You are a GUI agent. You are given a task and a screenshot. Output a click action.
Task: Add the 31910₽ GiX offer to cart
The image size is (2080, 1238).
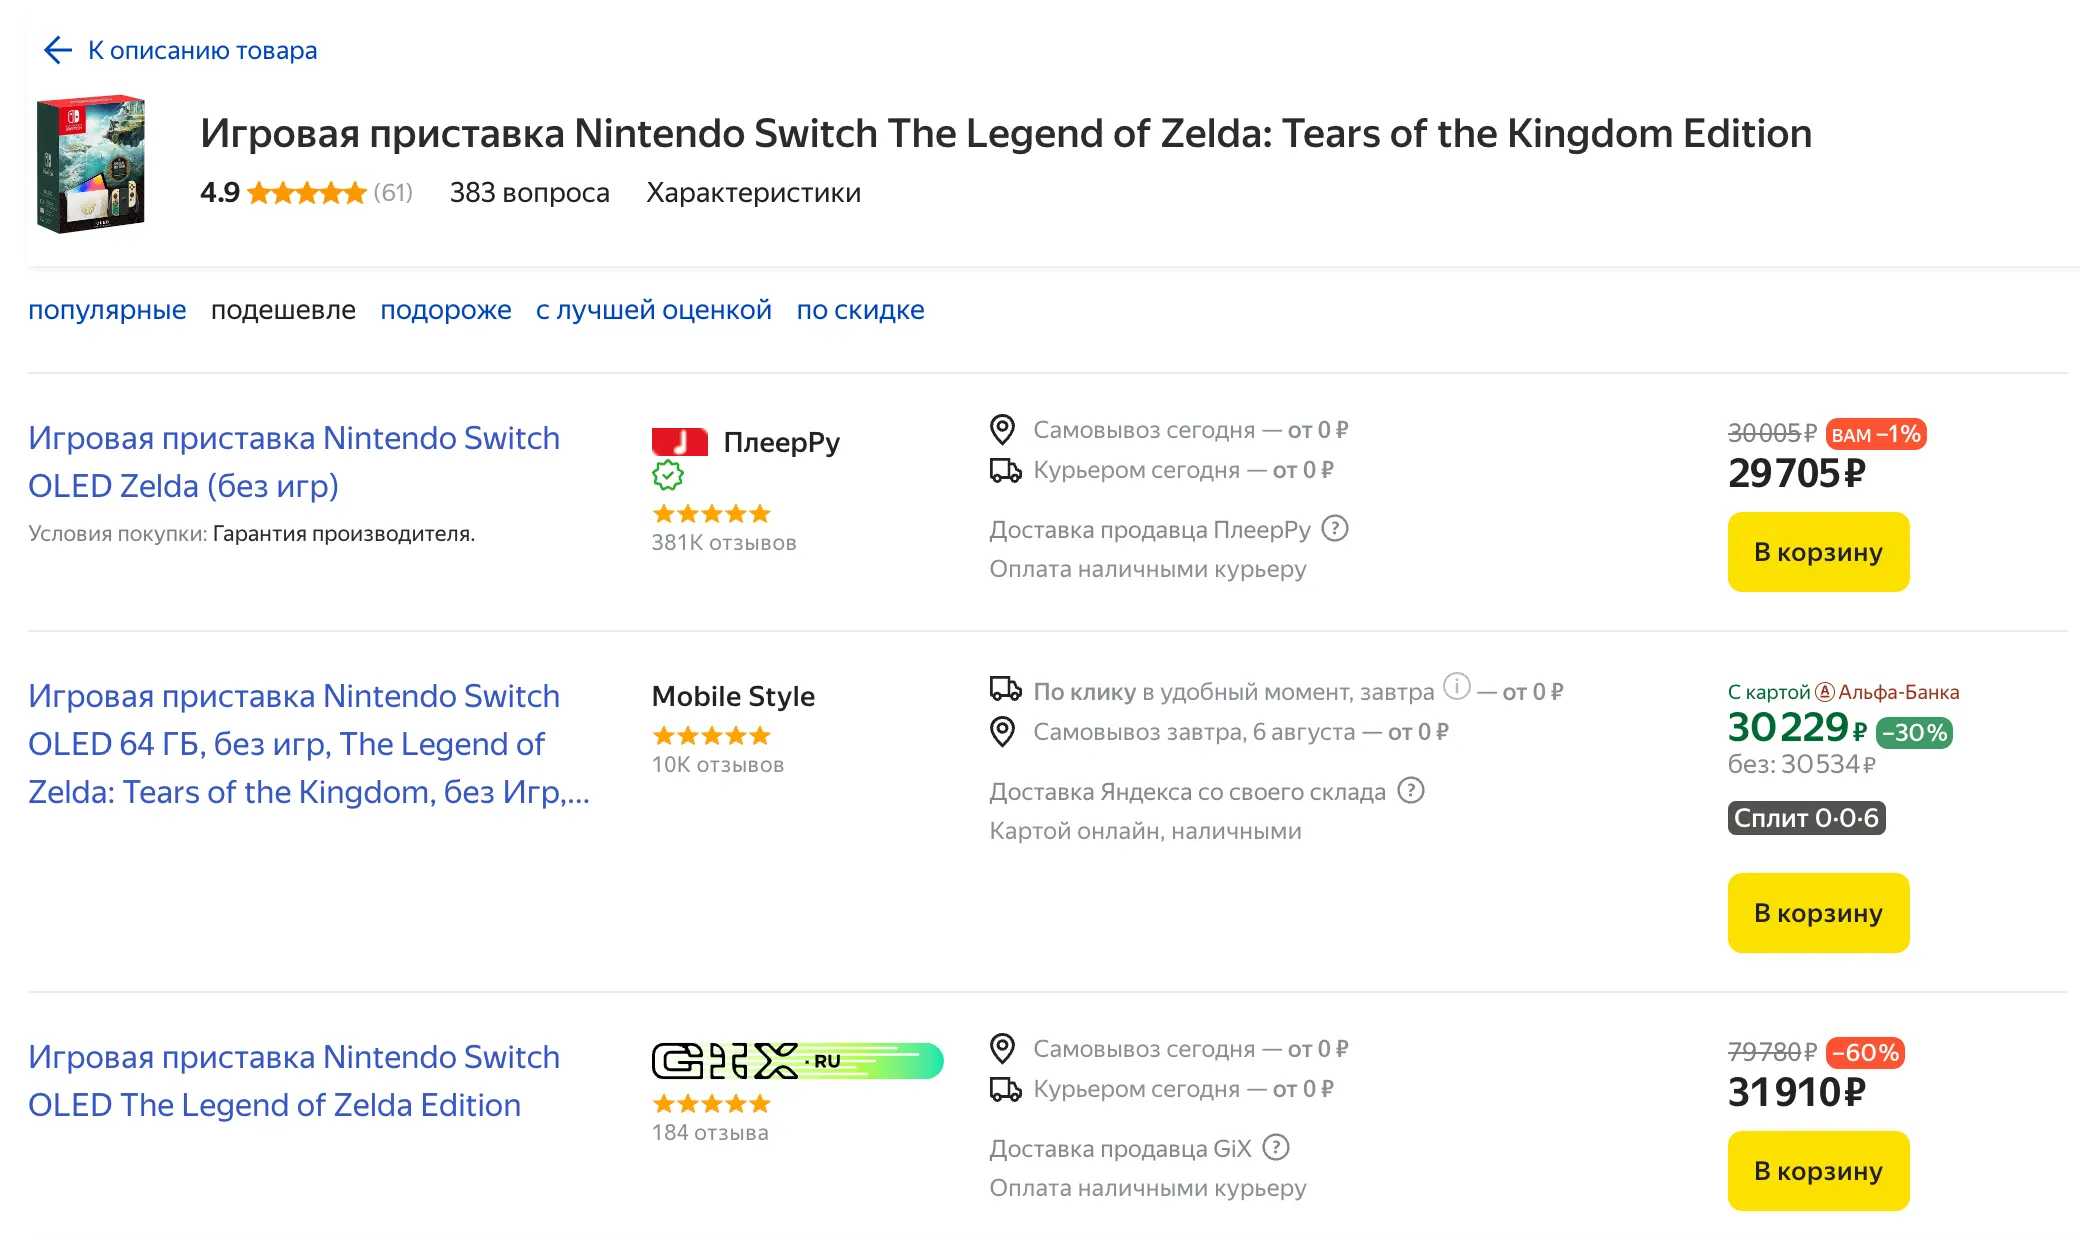coord(1818,1171)
